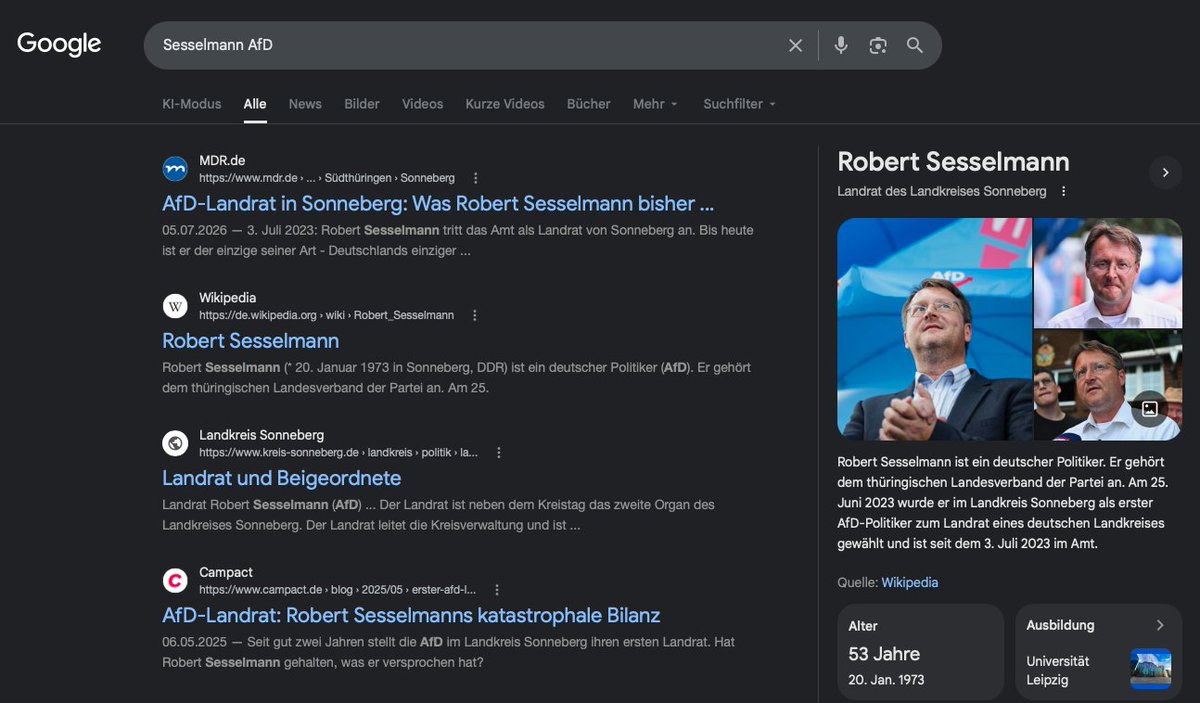1200x703 pixels.
Task: Expand the Mehr dropdown
Action: point(655,104)
